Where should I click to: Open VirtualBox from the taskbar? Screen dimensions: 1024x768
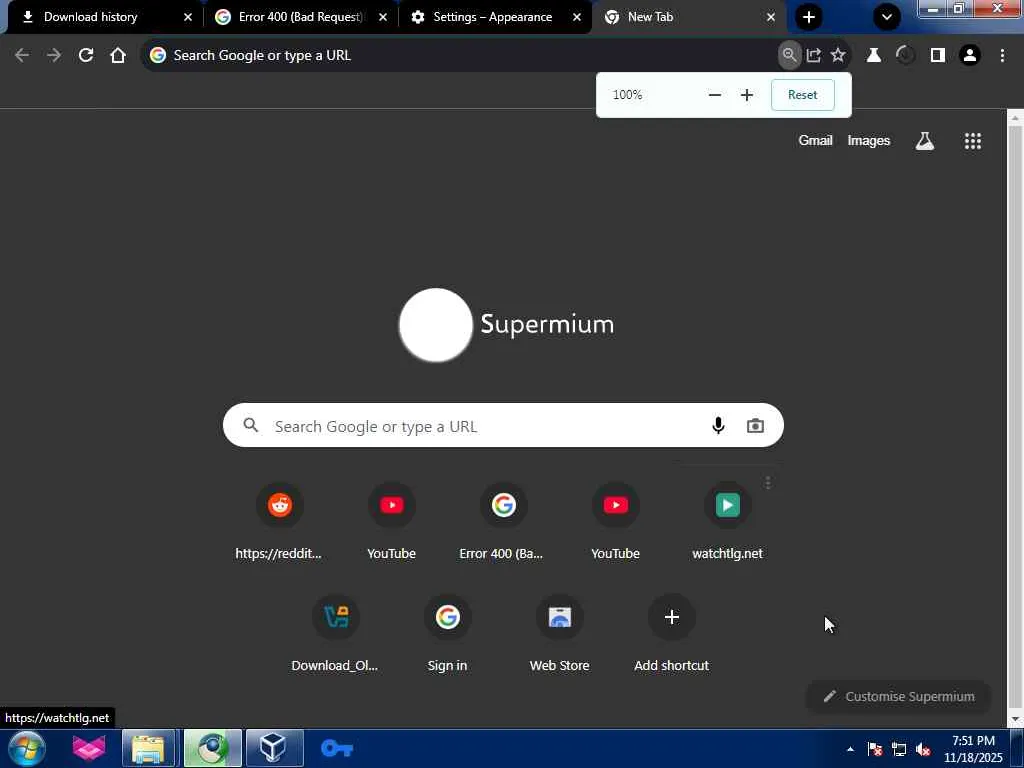pos(274,748)
